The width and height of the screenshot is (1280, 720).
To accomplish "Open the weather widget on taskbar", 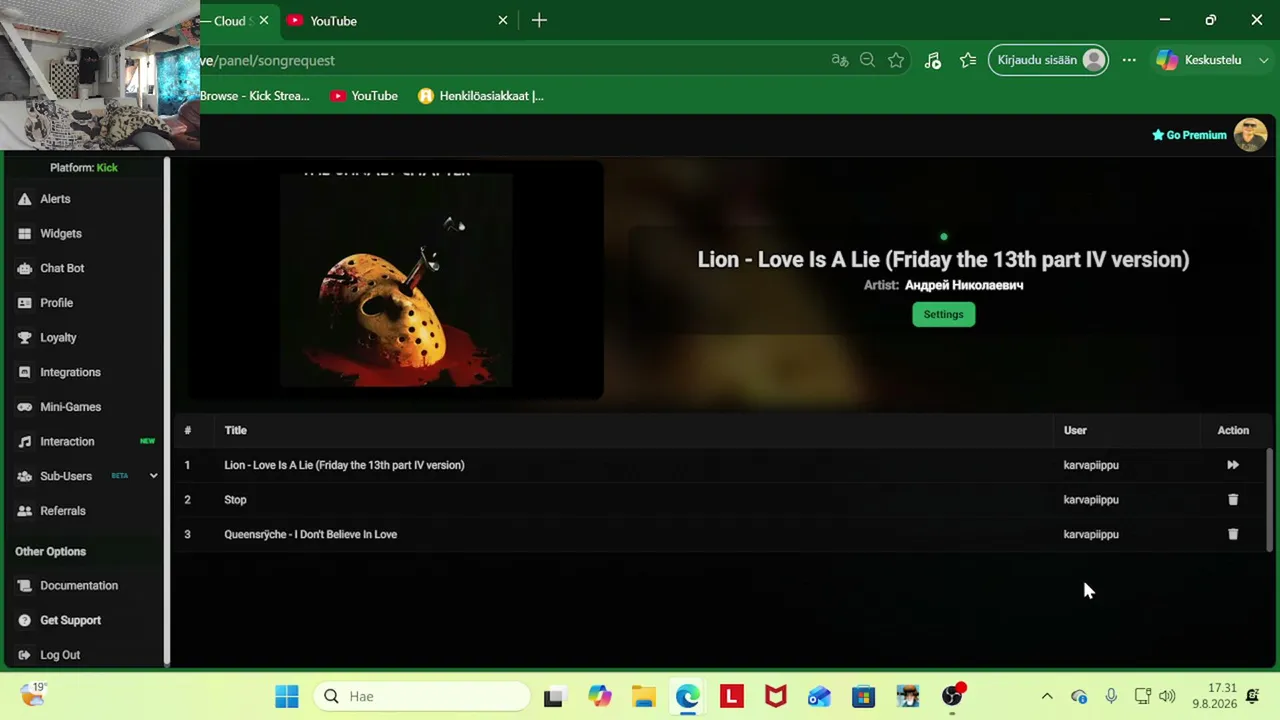I will pyautogui.click(x=33, y=693).
